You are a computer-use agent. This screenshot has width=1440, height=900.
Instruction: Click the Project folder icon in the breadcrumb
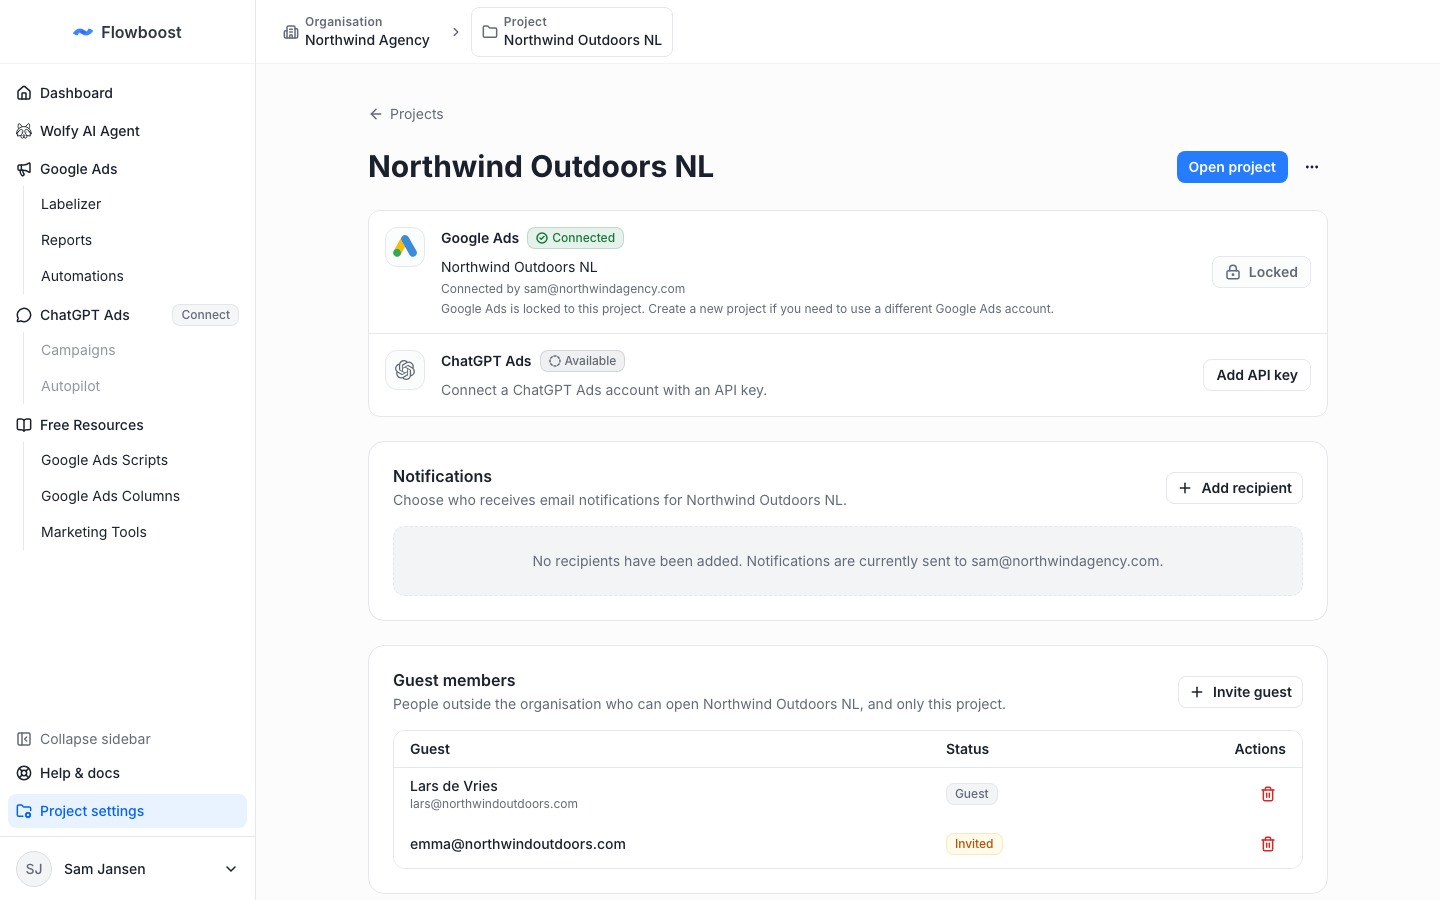[x=490, y=32]
